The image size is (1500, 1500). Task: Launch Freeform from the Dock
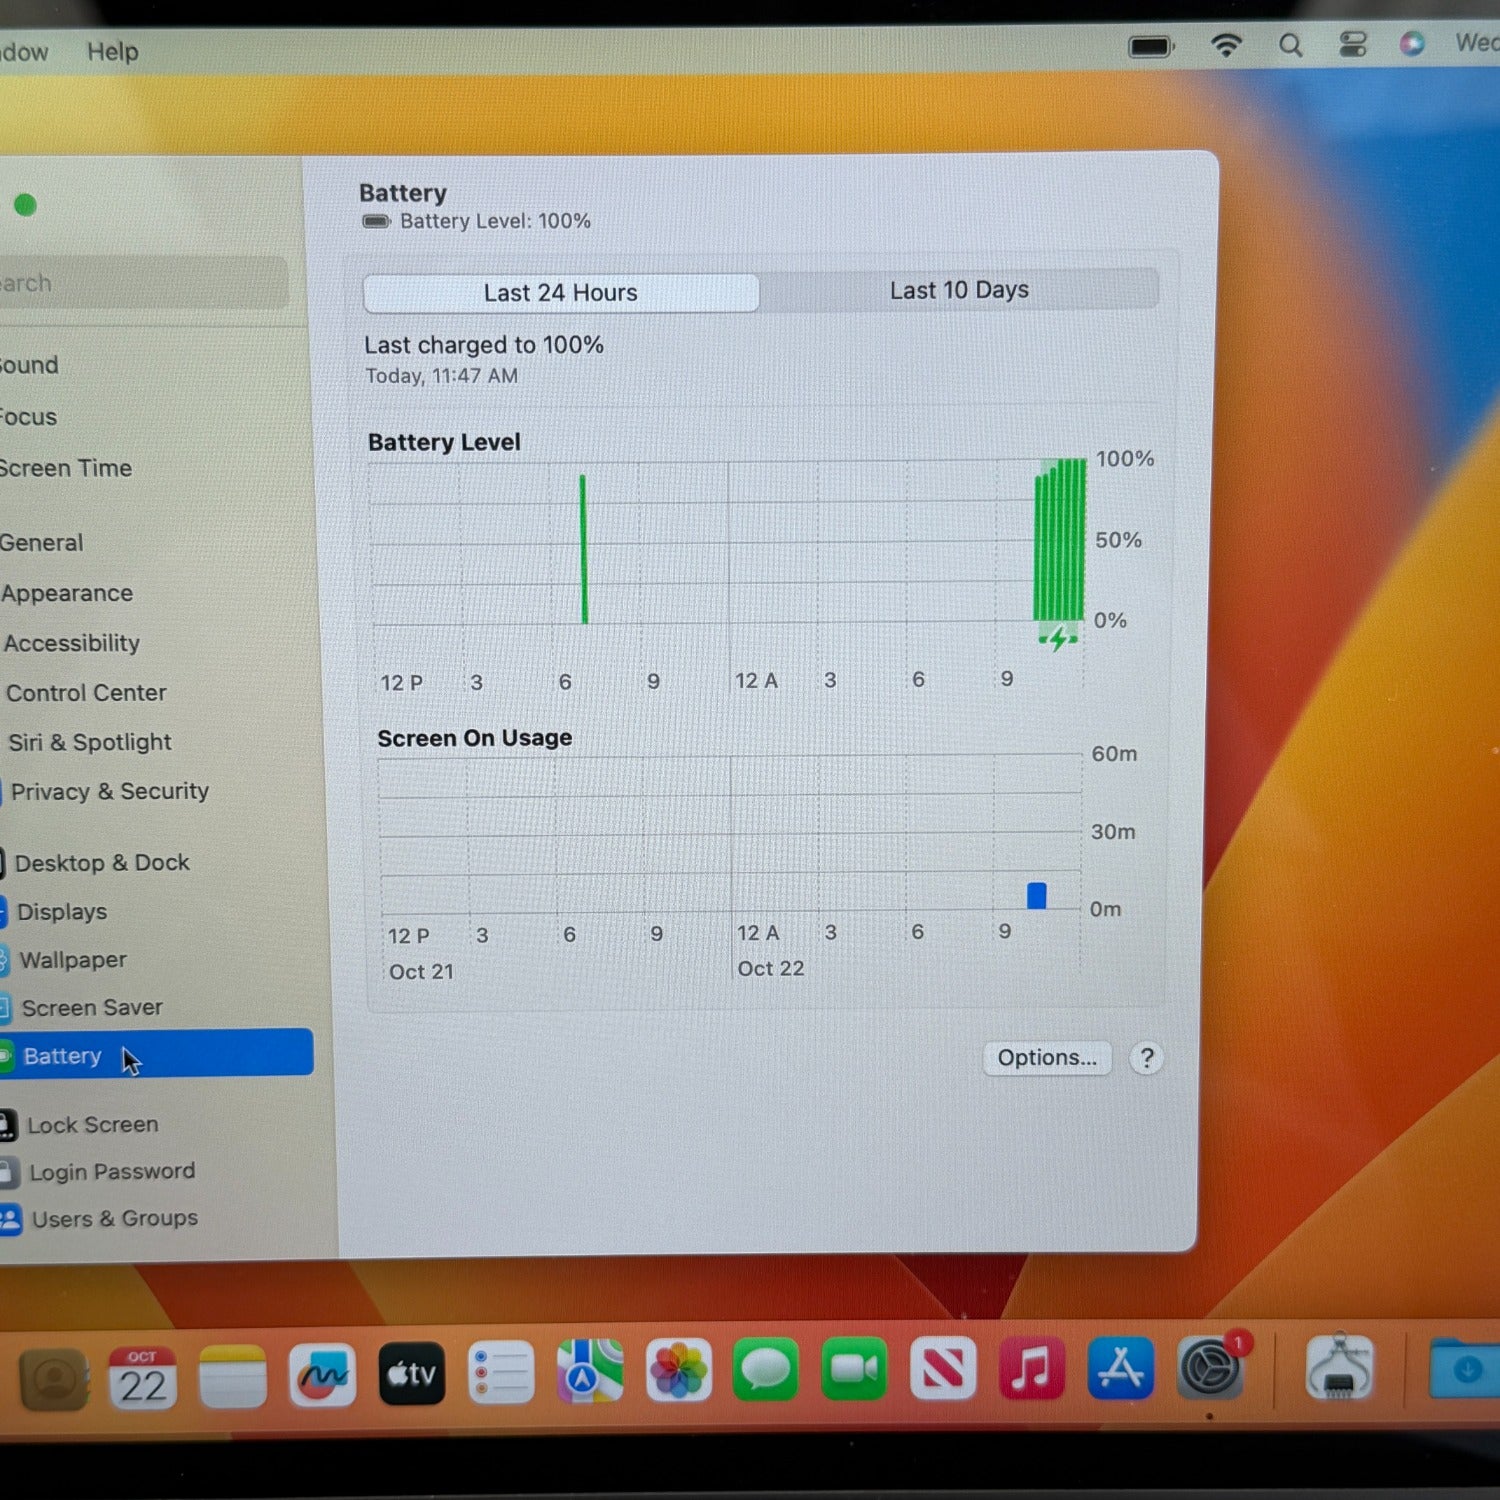click(322, 1375)
